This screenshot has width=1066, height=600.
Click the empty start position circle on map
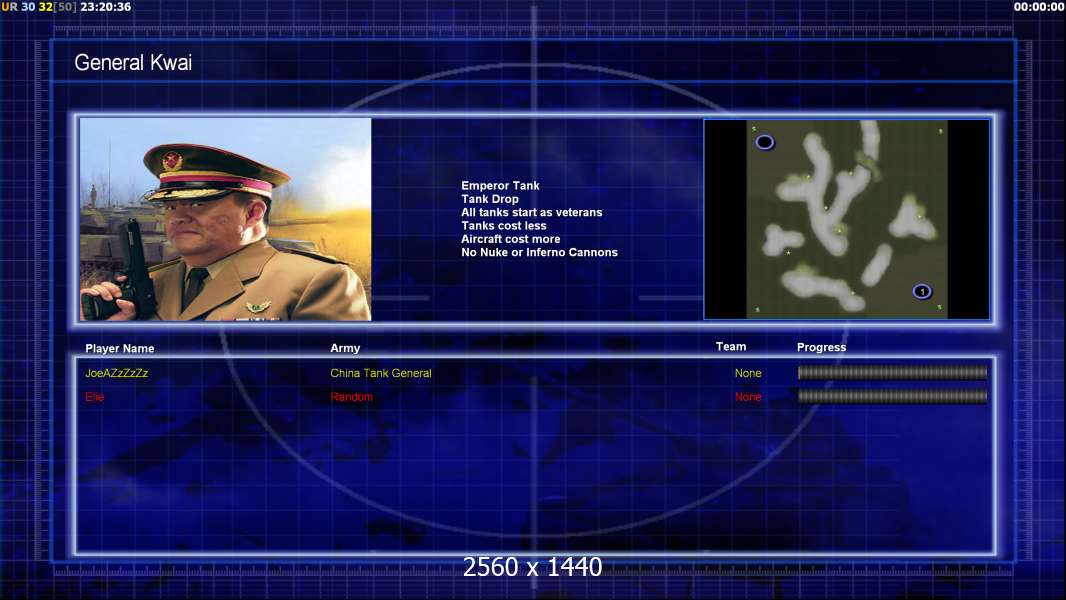[x=765, y=142]
